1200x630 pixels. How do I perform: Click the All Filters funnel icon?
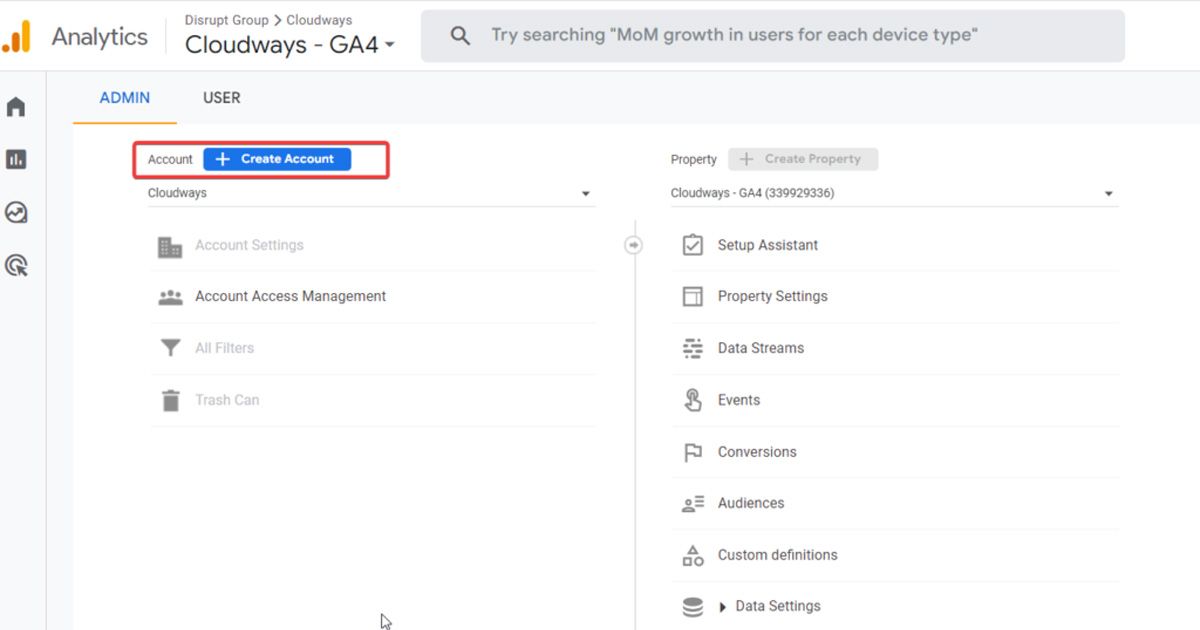(170, 348)
